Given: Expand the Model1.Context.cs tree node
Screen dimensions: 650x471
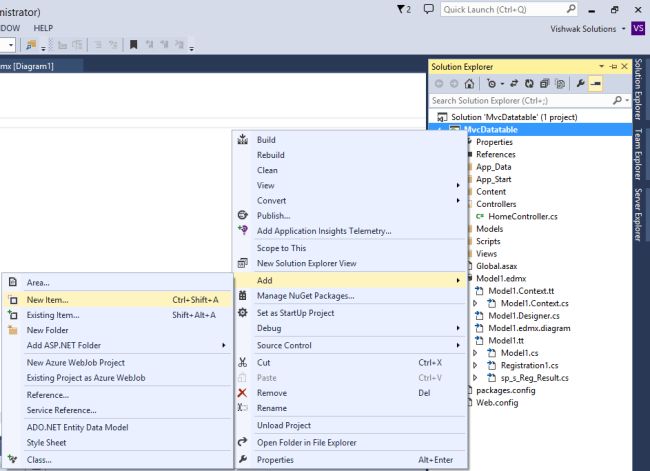Looking at the screenshot, I should [475, 303].
